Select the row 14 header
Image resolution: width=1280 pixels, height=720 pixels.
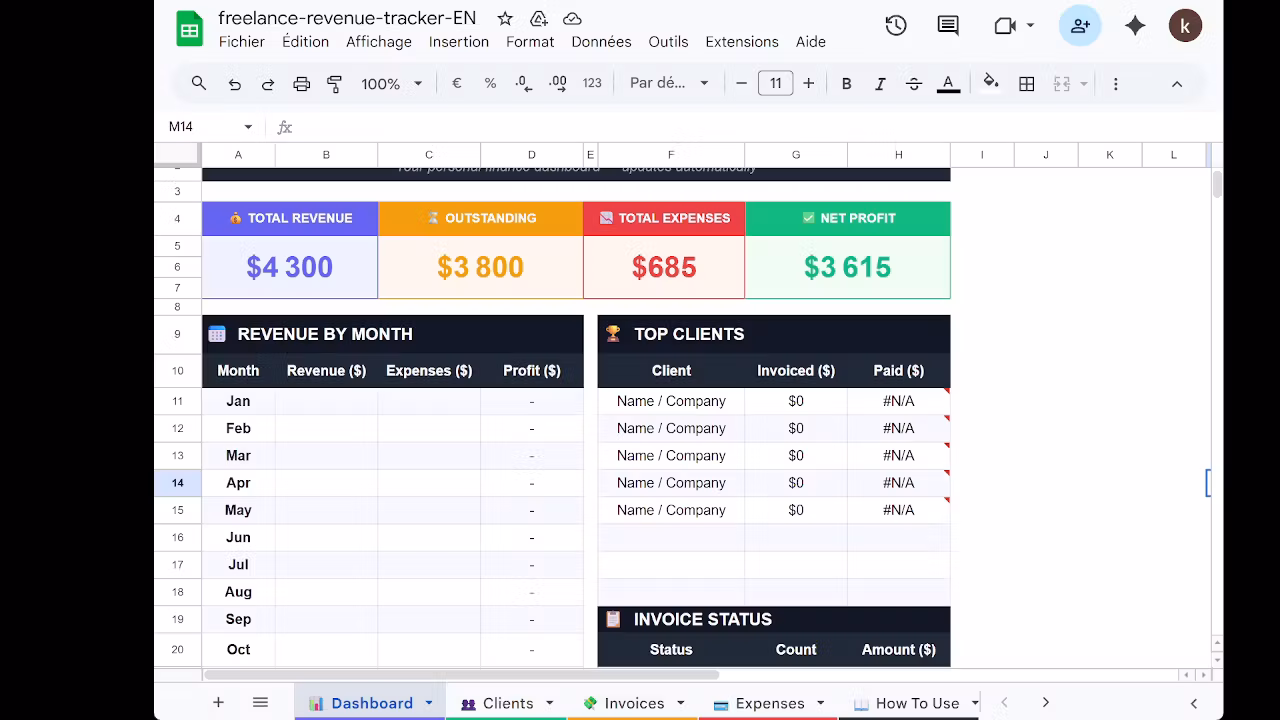click(x=177, y=483)
